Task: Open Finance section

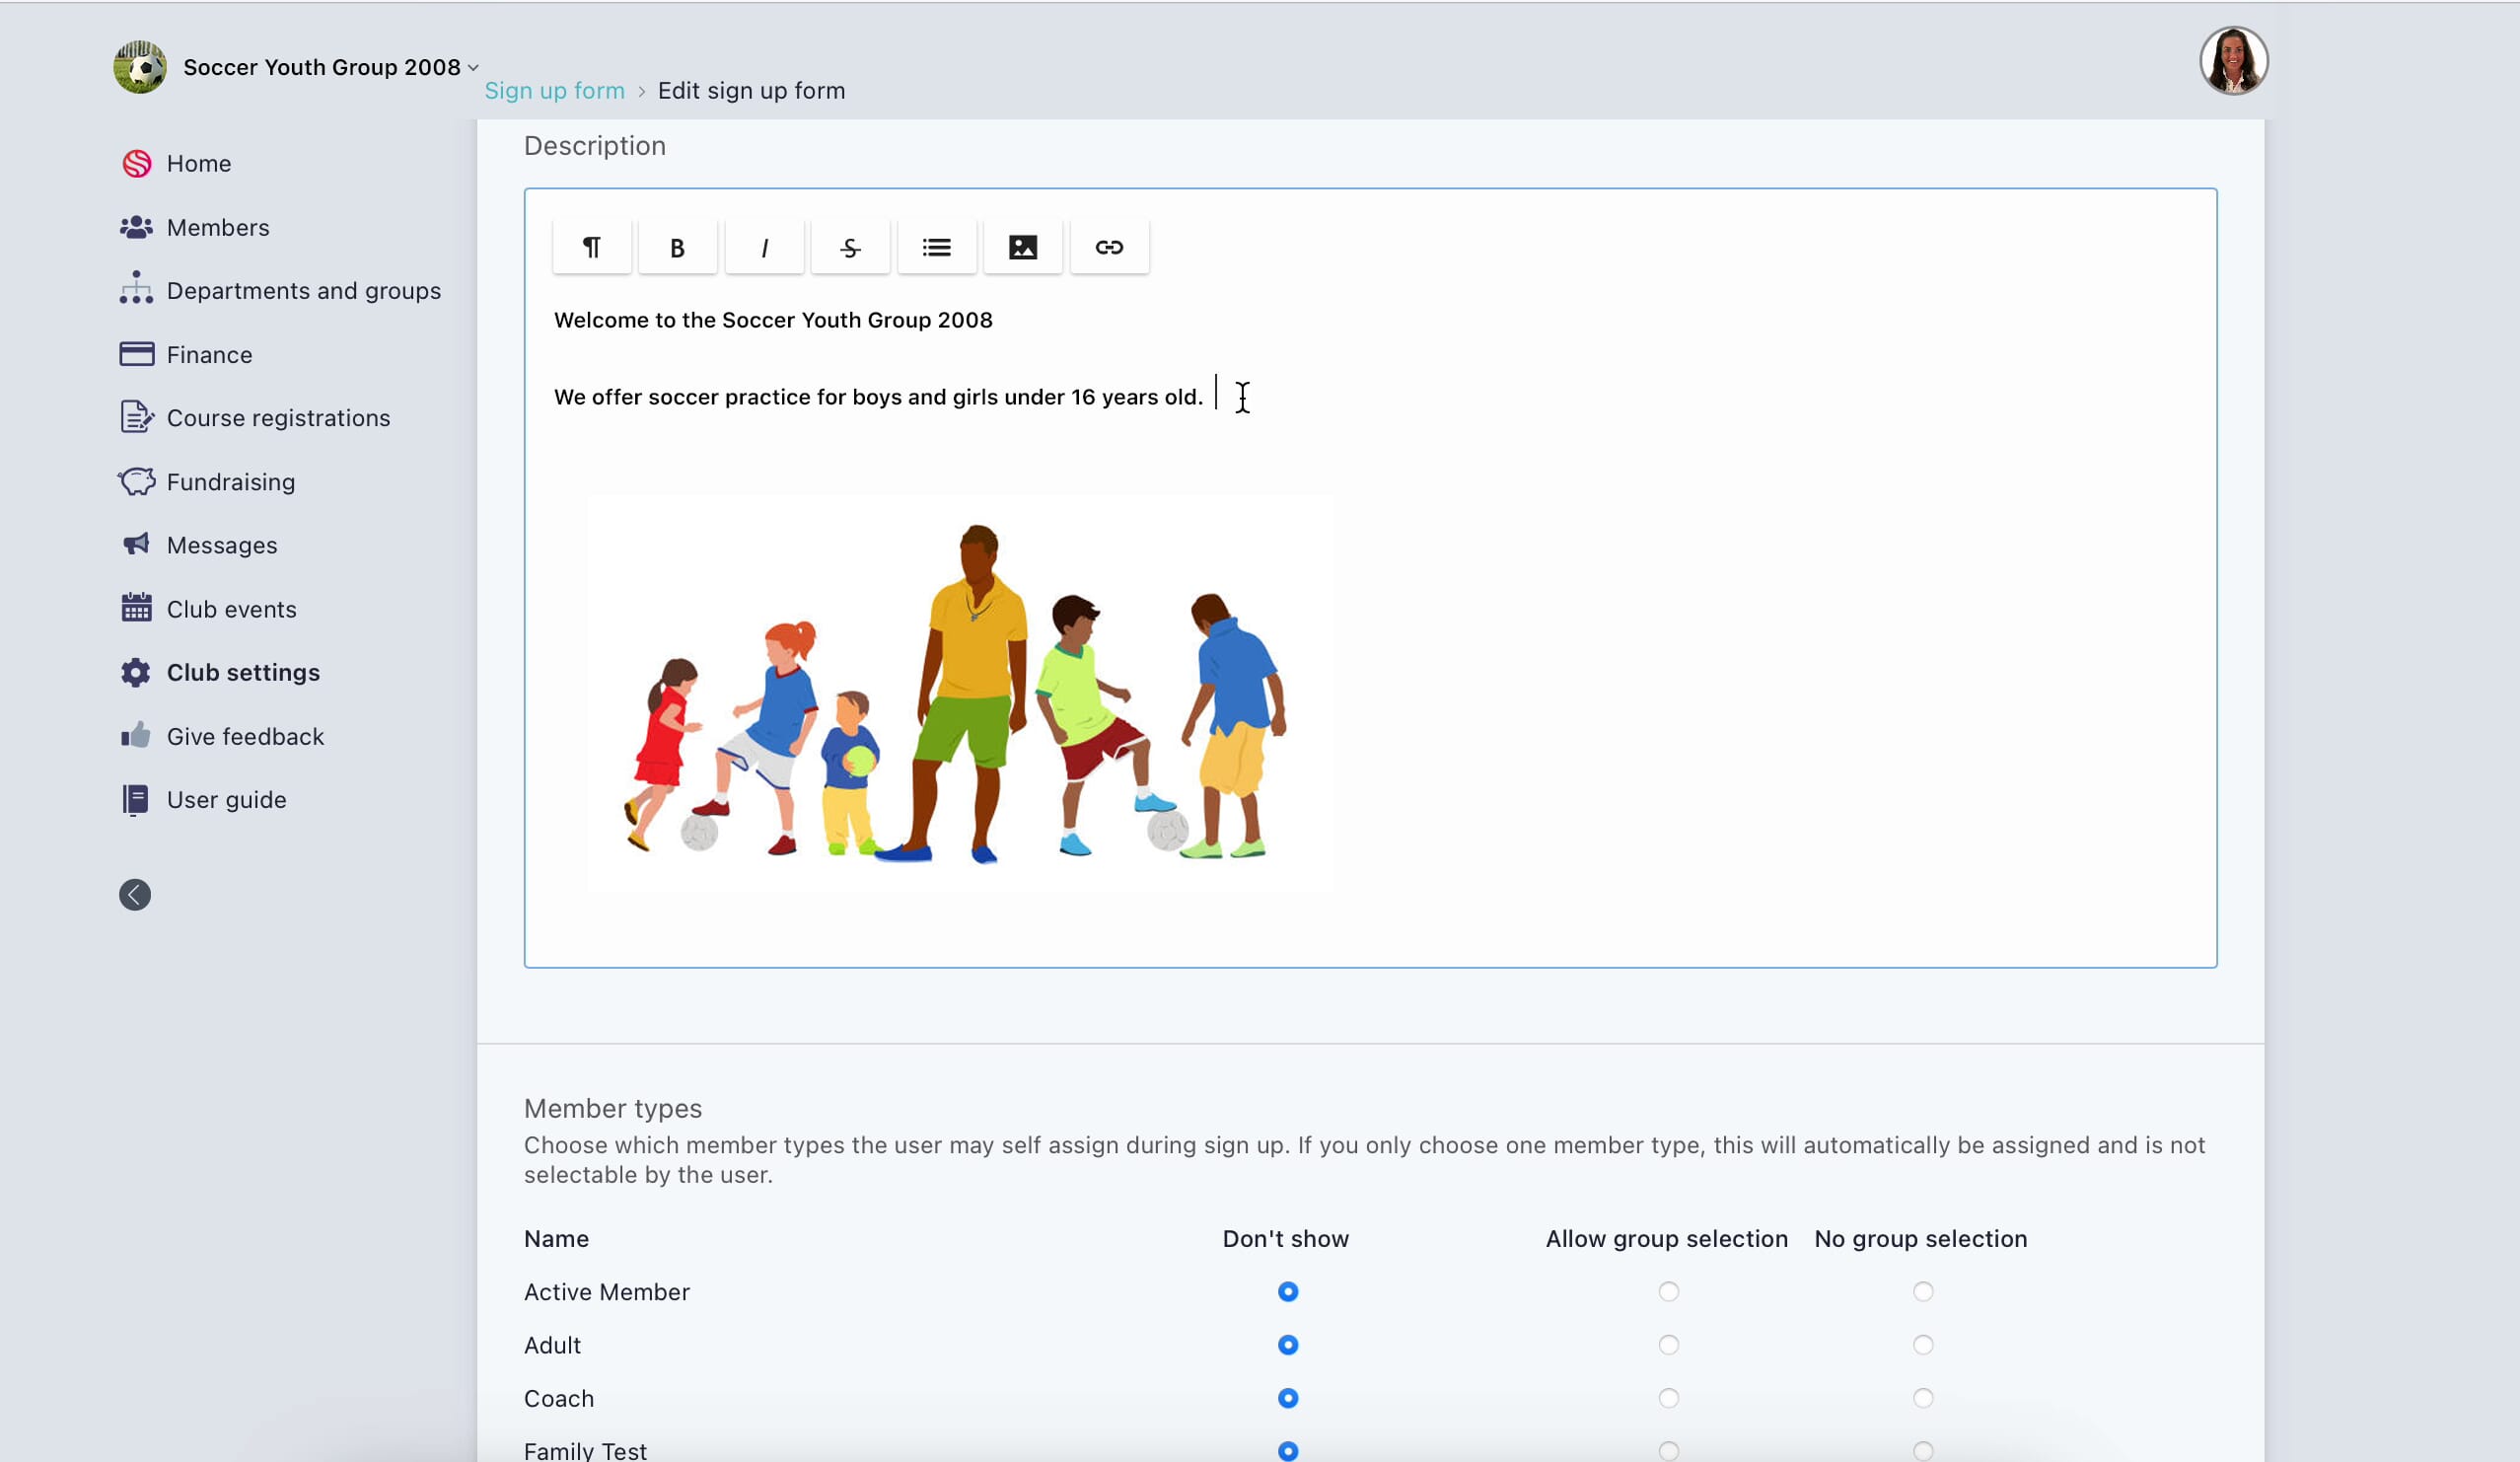Action: pyautogui.click(x=209, y=354)
